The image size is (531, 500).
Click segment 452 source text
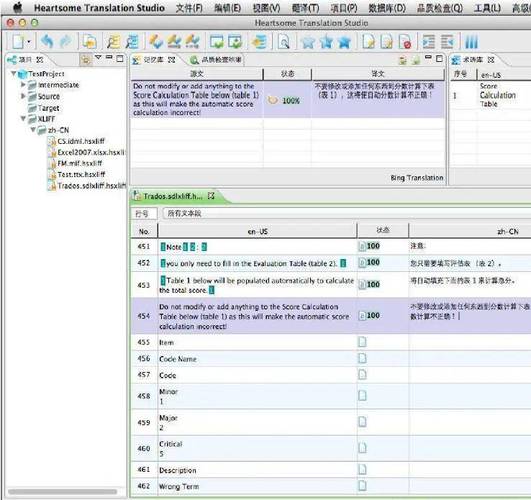[x=253, y=263]
